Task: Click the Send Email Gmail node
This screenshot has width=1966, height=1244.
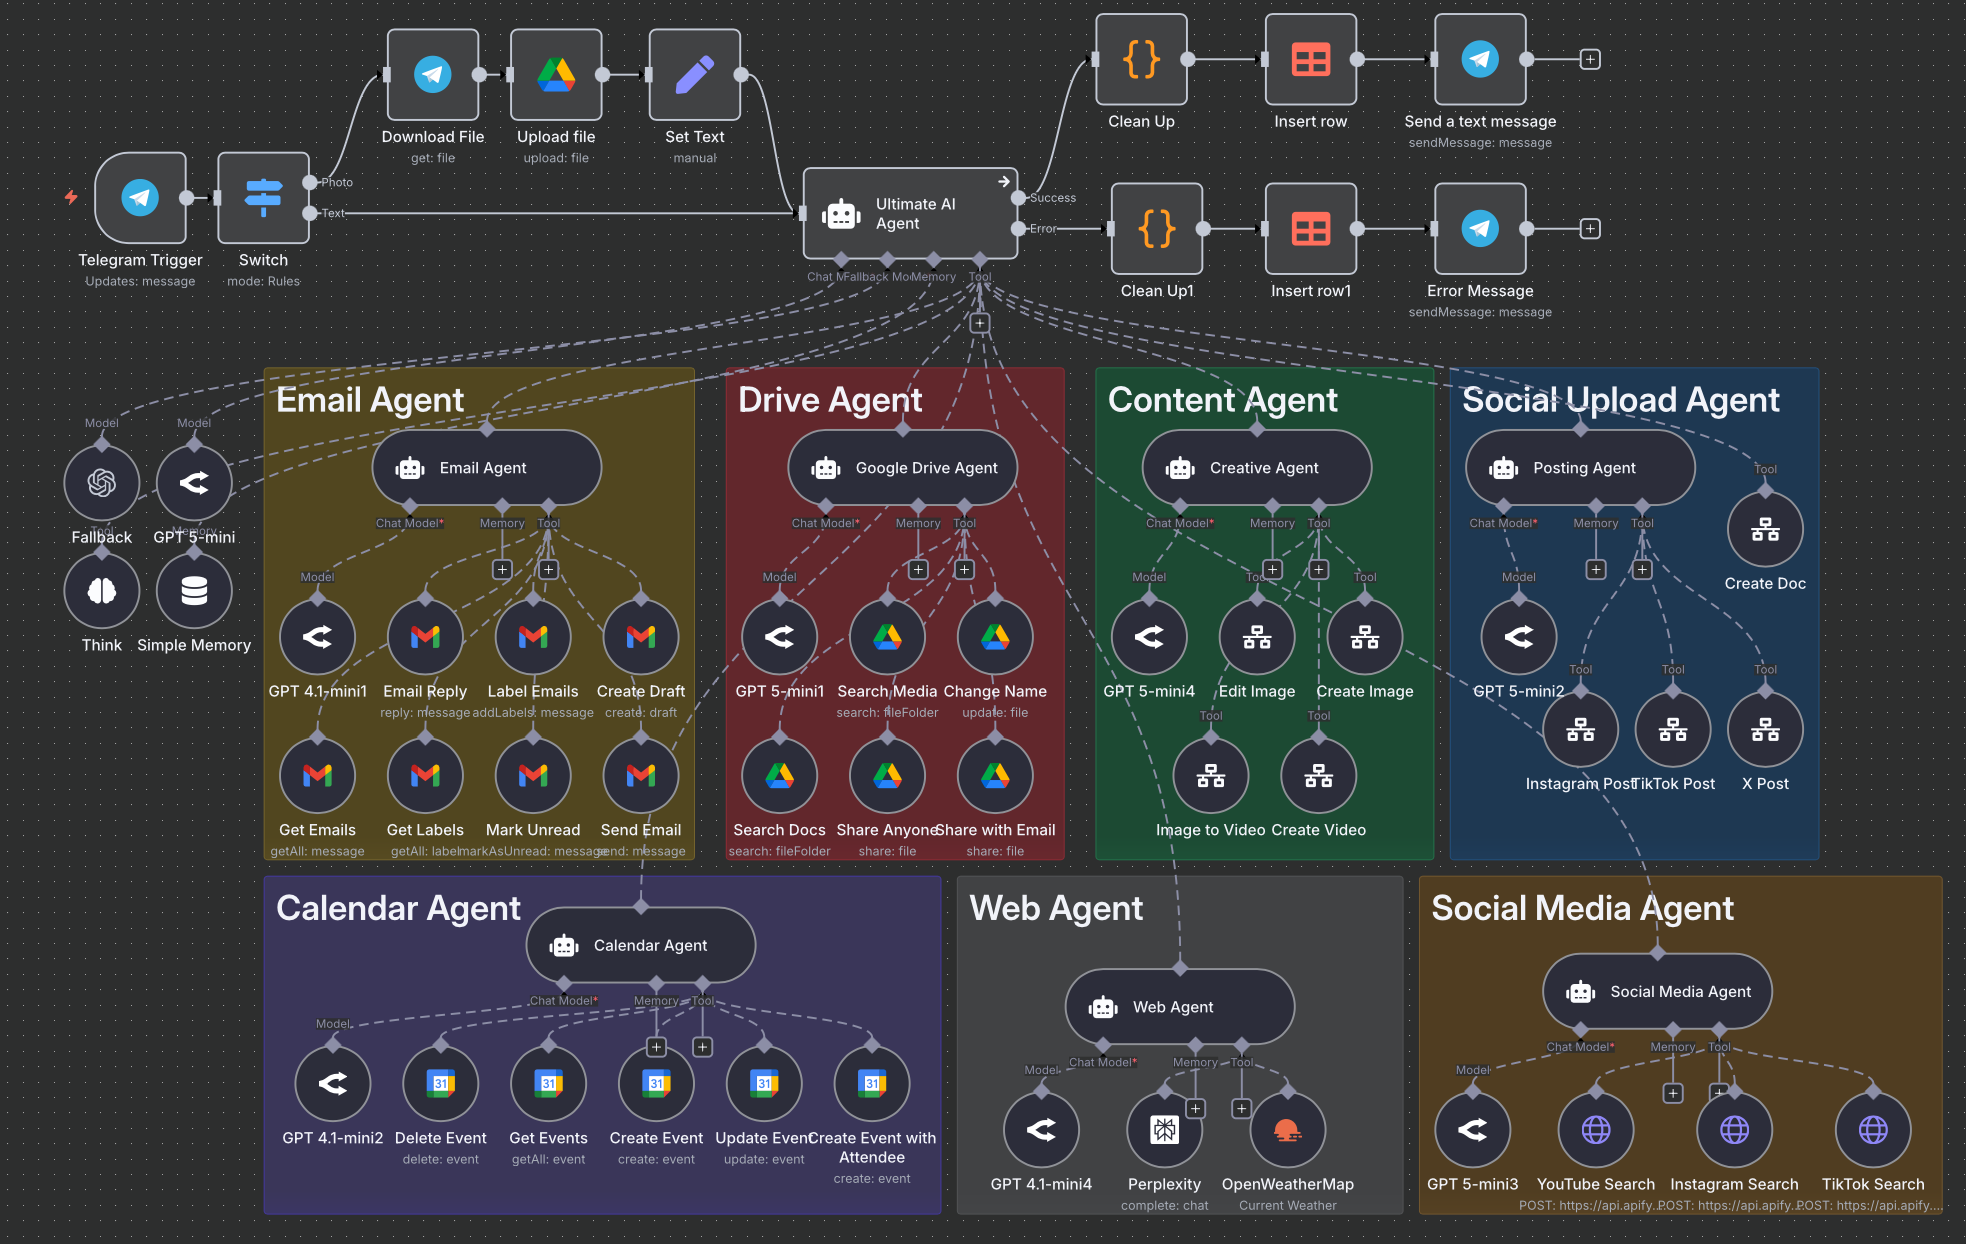Action: coord(640,776)
